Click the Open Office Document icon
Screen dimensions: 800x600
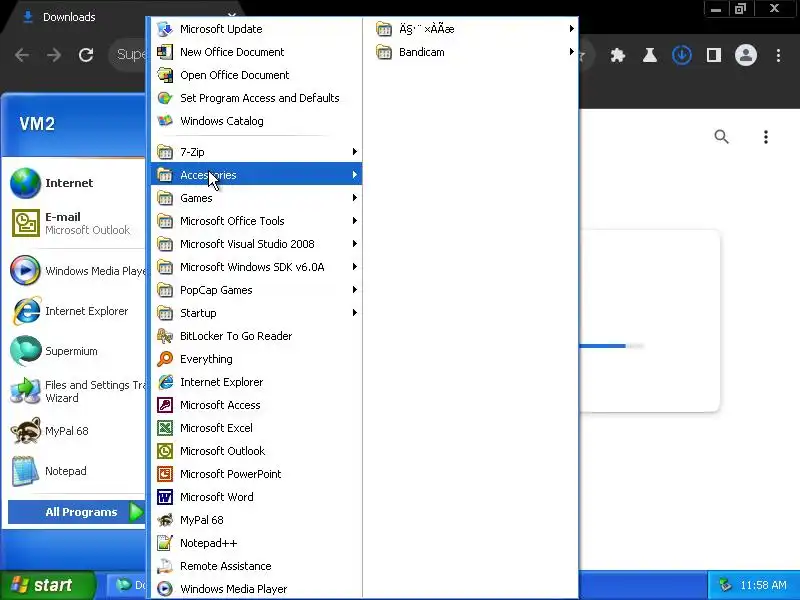click(x=165, y=75)
